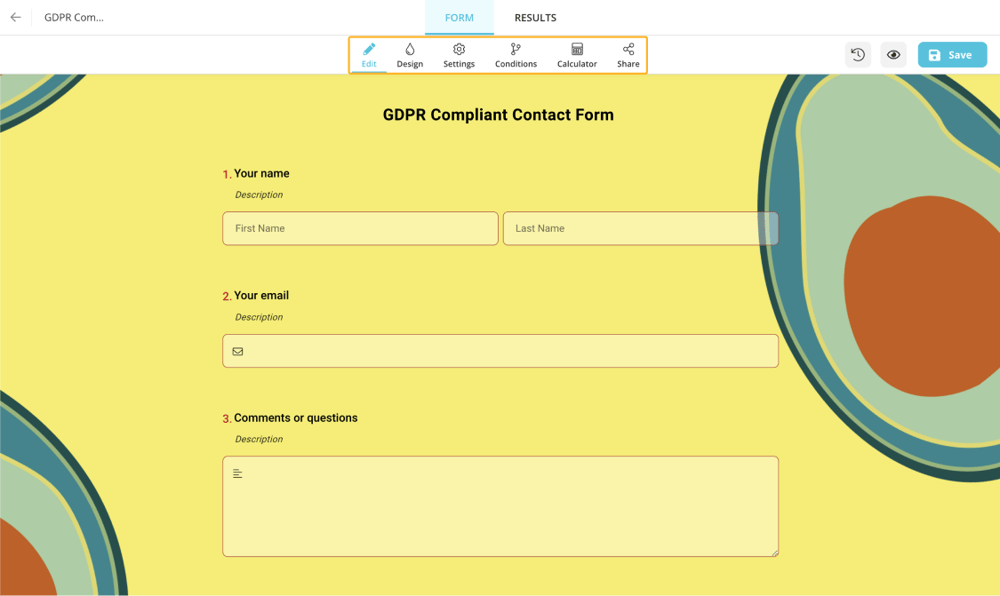The width and height of the screenshot is (1000, 596).
Task: Save the form
Action: pos(951,54)
